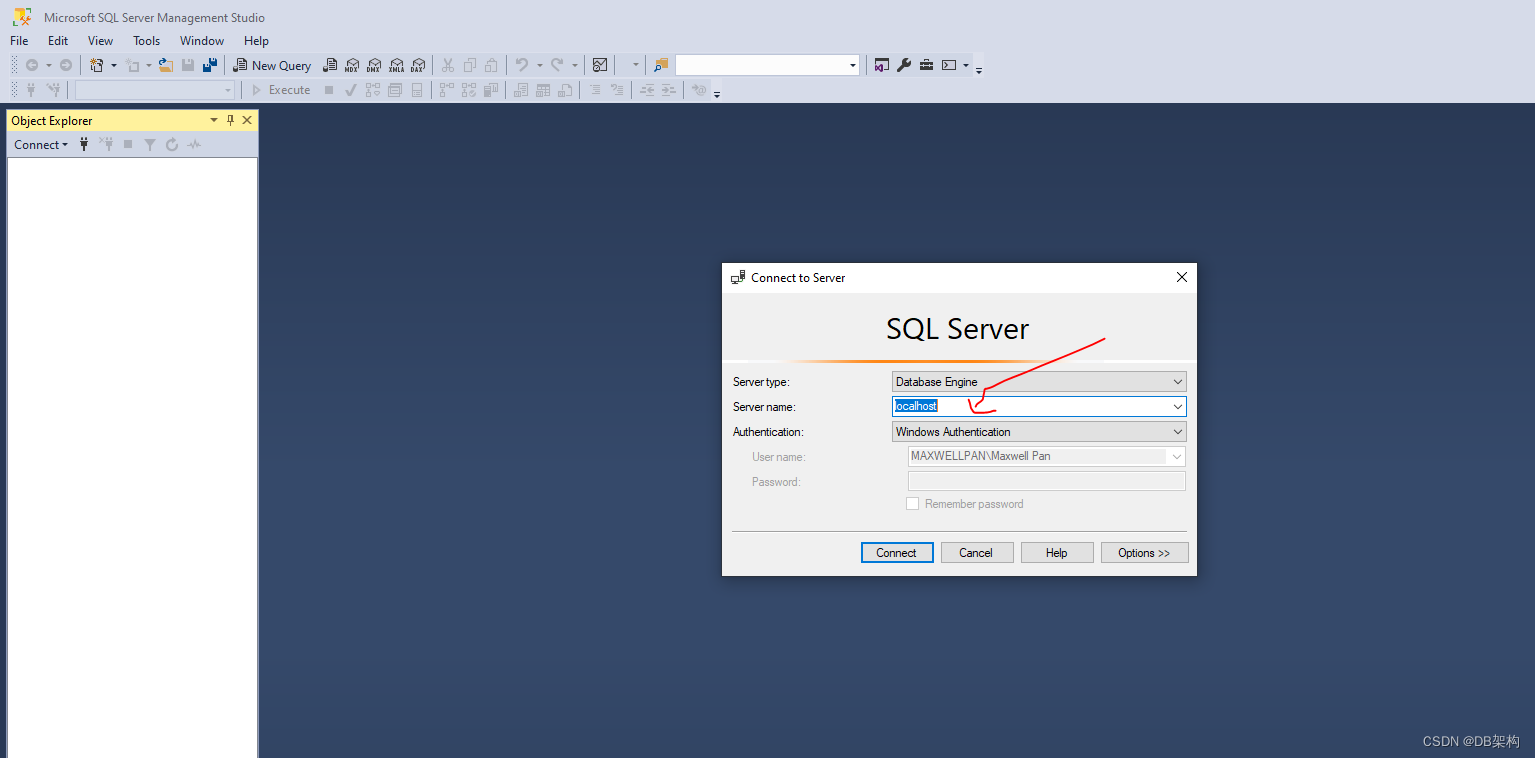Viewport: 1535px width, 758px height.
Task: Toggle the Remember password checkbox
Action: point(912,504)
